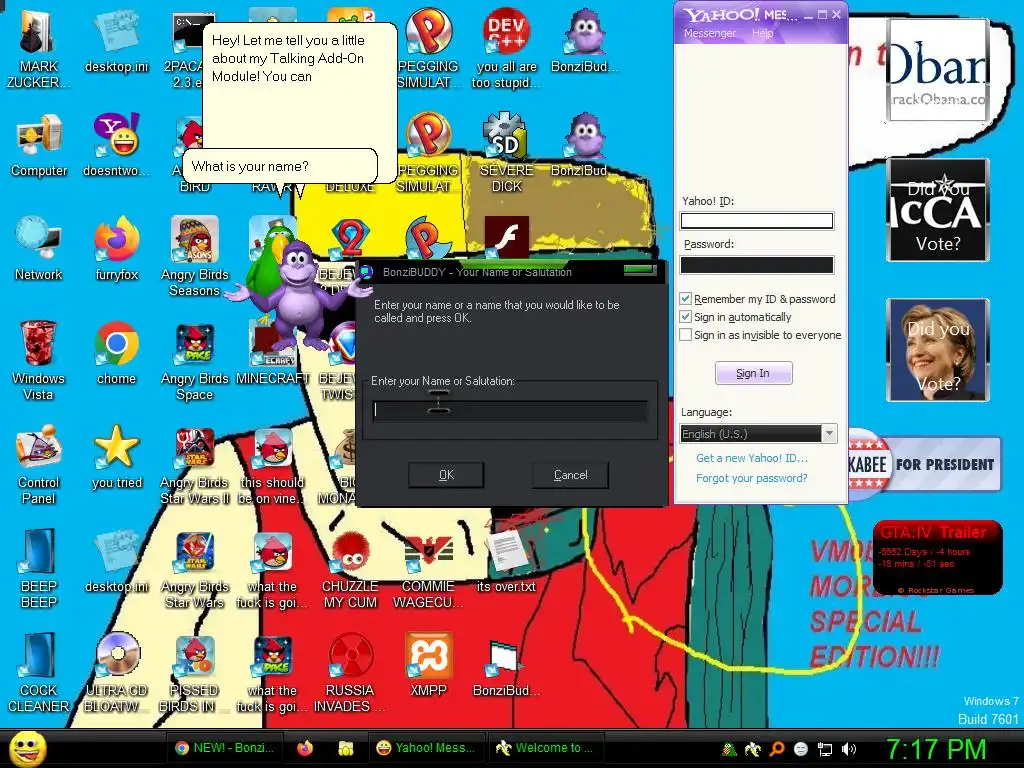Toggle 'Remember my ID & password' checkbox
Viewport: 1024px width, 768px height.
pos(685,298)
